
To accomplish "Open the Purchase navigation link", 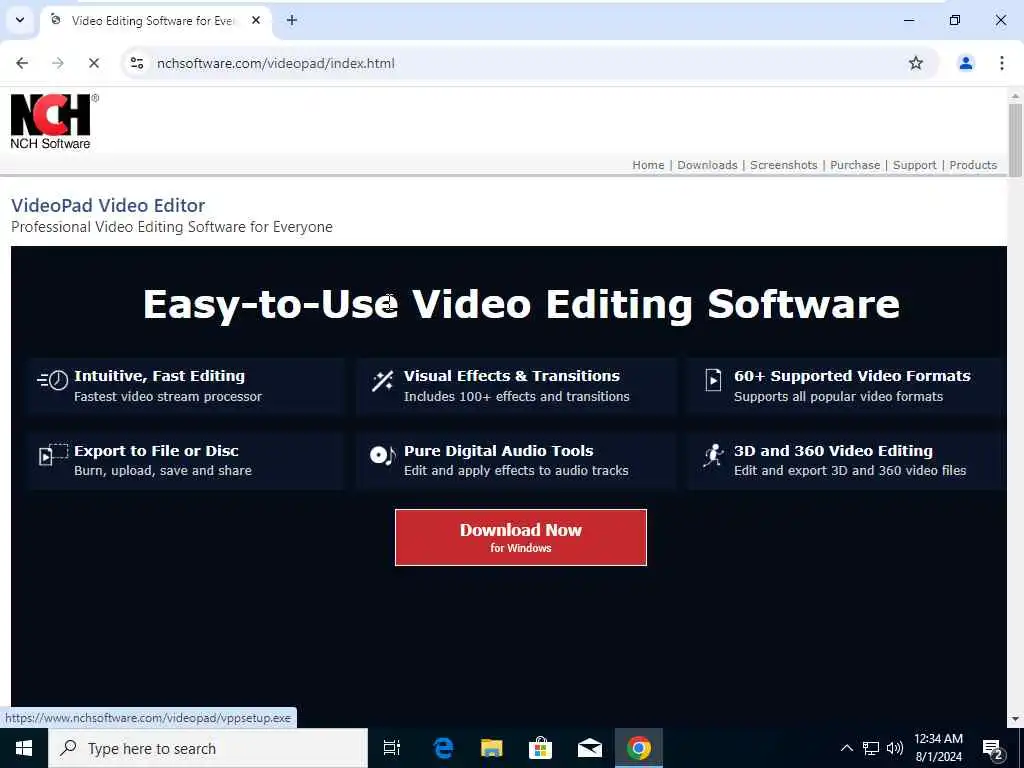I will 855,165.
